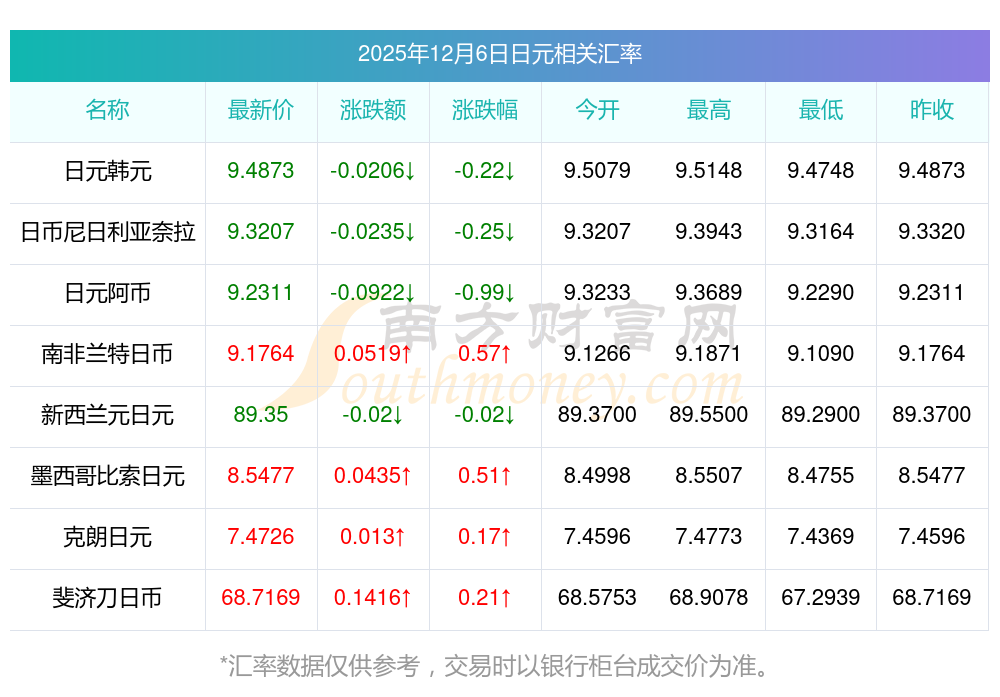
Task: Click previous close 9.3320
Action: point(932,231)
